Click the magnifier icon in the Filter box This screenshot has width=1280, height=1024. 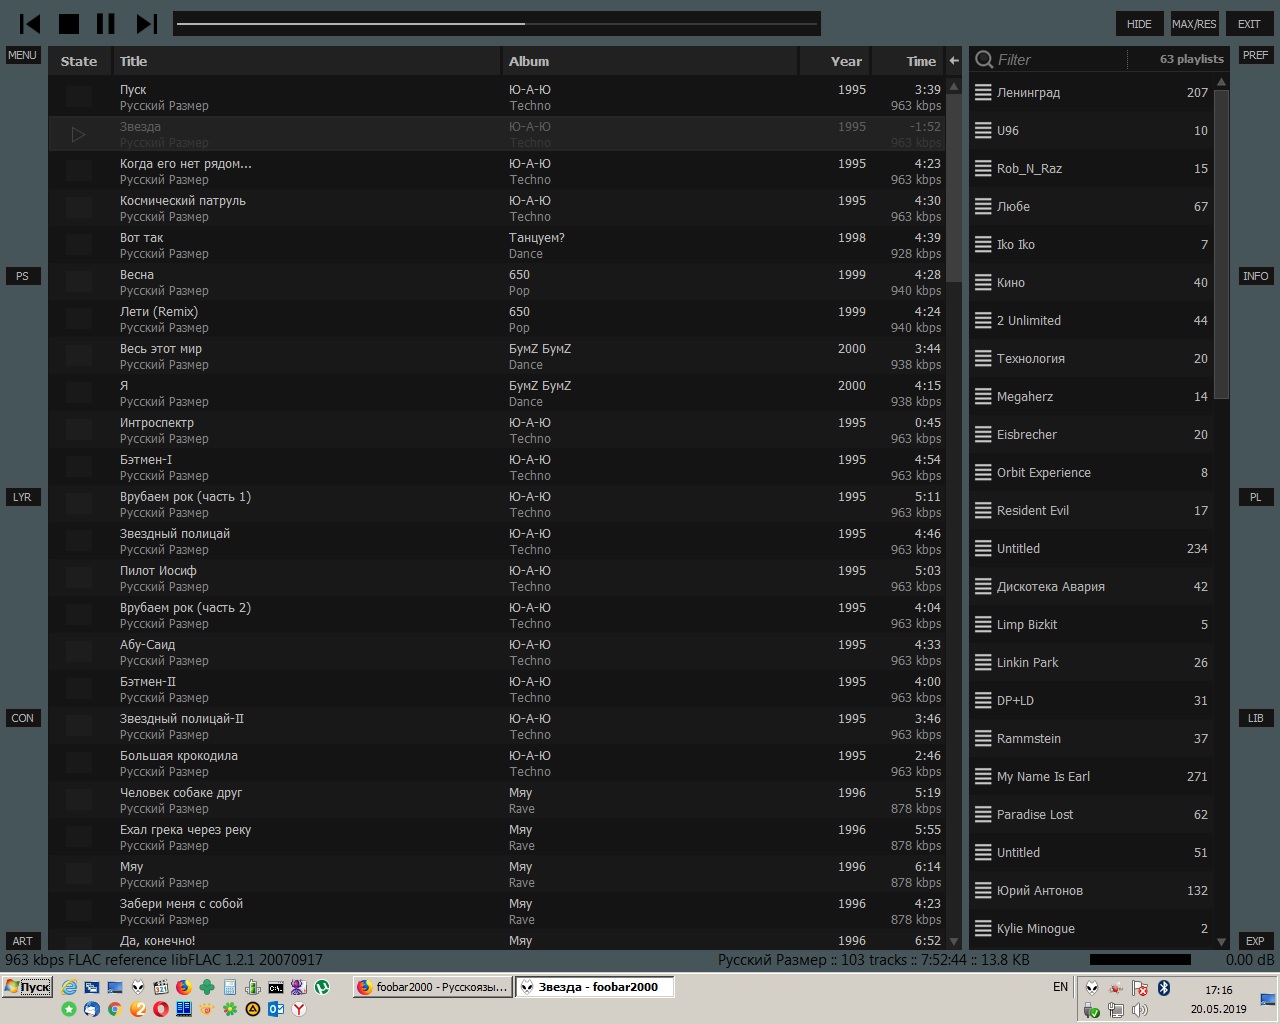(x=984, y=60)
